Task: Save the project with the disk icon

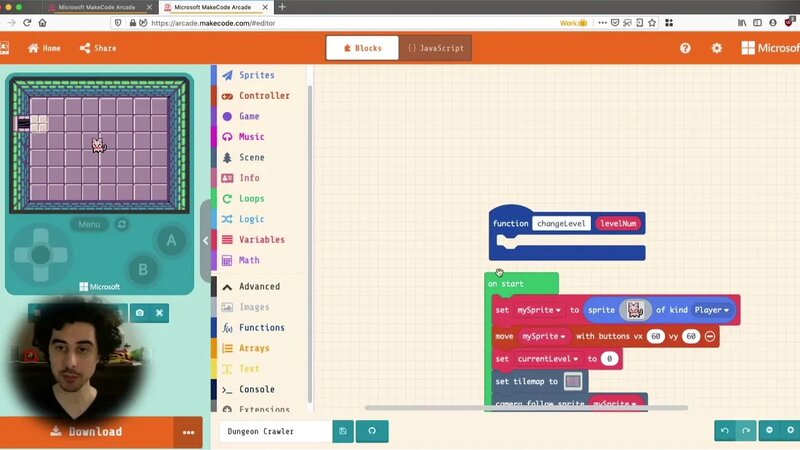Action: [343, 431]
